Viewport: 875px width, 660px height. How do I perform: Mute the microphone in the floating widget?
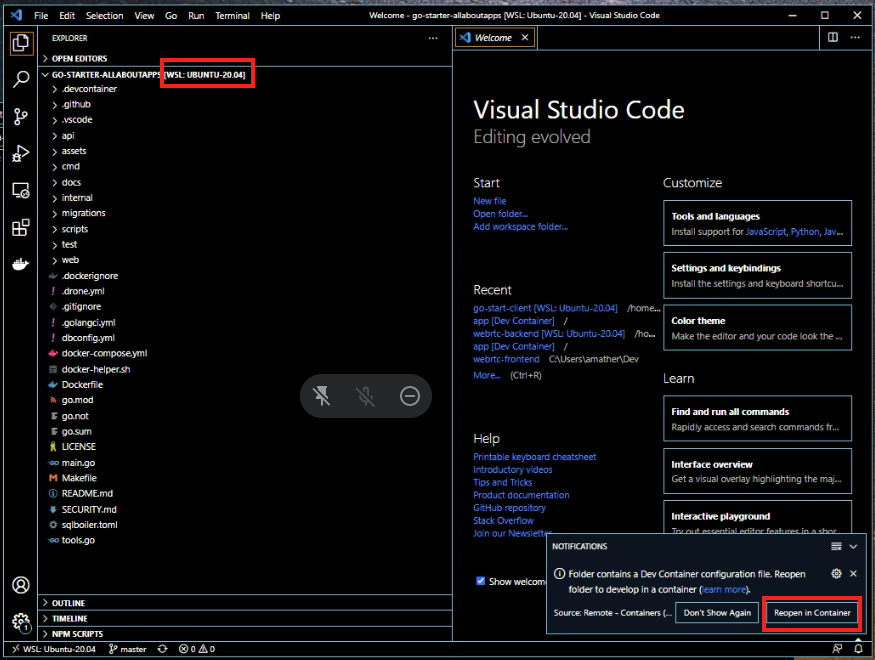365,396
